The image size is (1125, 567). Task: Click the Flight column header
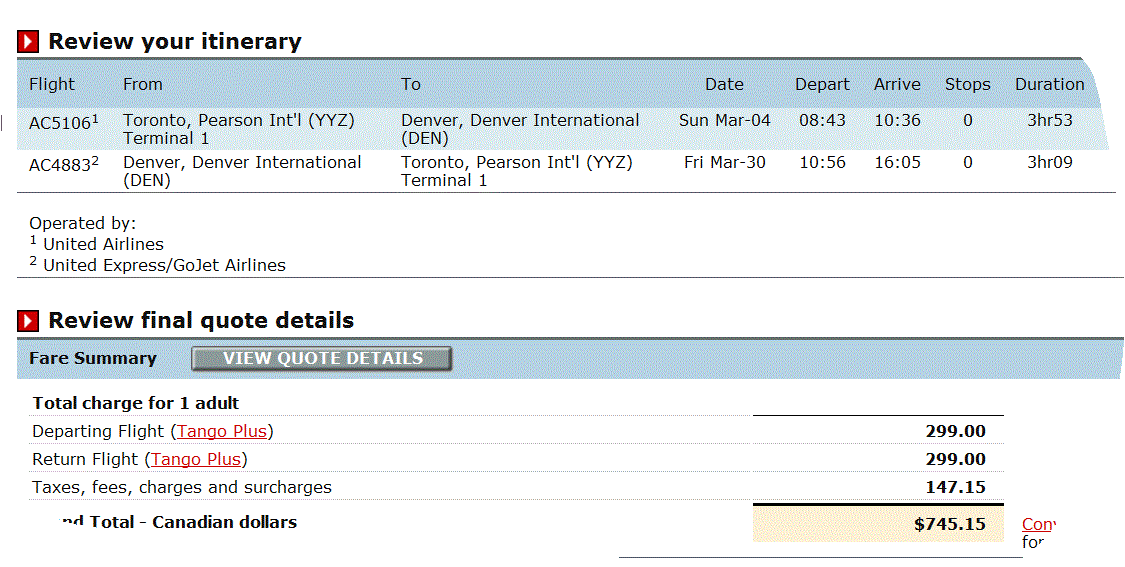pos(52,84)
